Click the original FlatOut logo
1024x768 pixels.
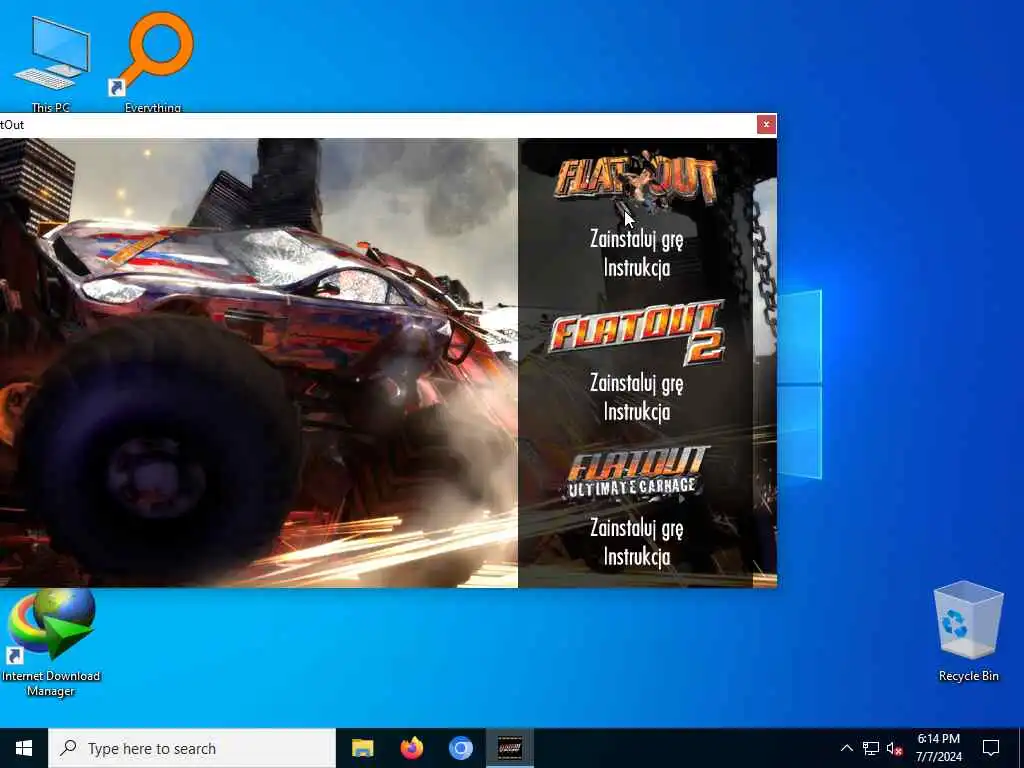coord(635,179)
